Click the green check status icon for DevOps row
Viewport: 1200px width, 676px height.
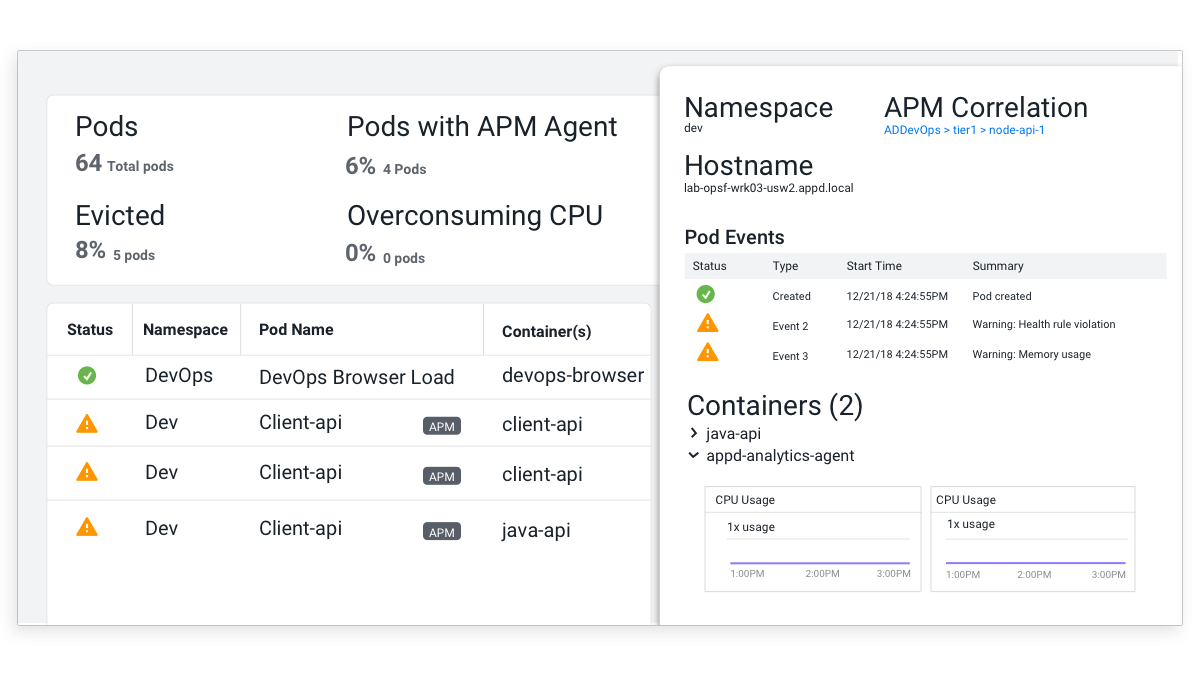(87, 376)
